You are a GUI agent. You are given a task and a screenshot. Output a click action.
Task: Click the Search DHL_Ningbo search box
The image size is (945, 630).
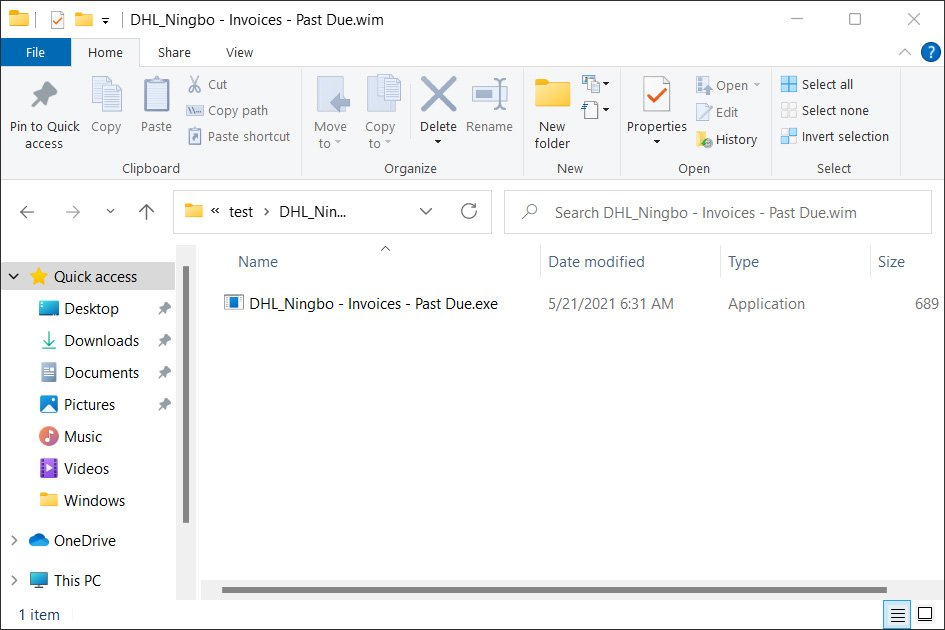pyautogui.click(x=718, y=212)
